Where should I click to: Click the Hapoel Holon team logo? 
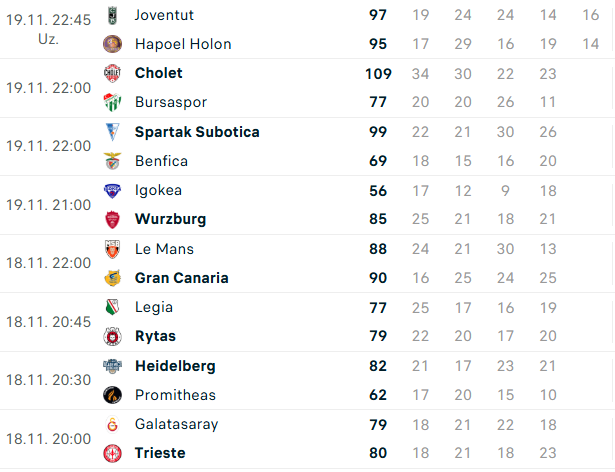coord(112,44)
